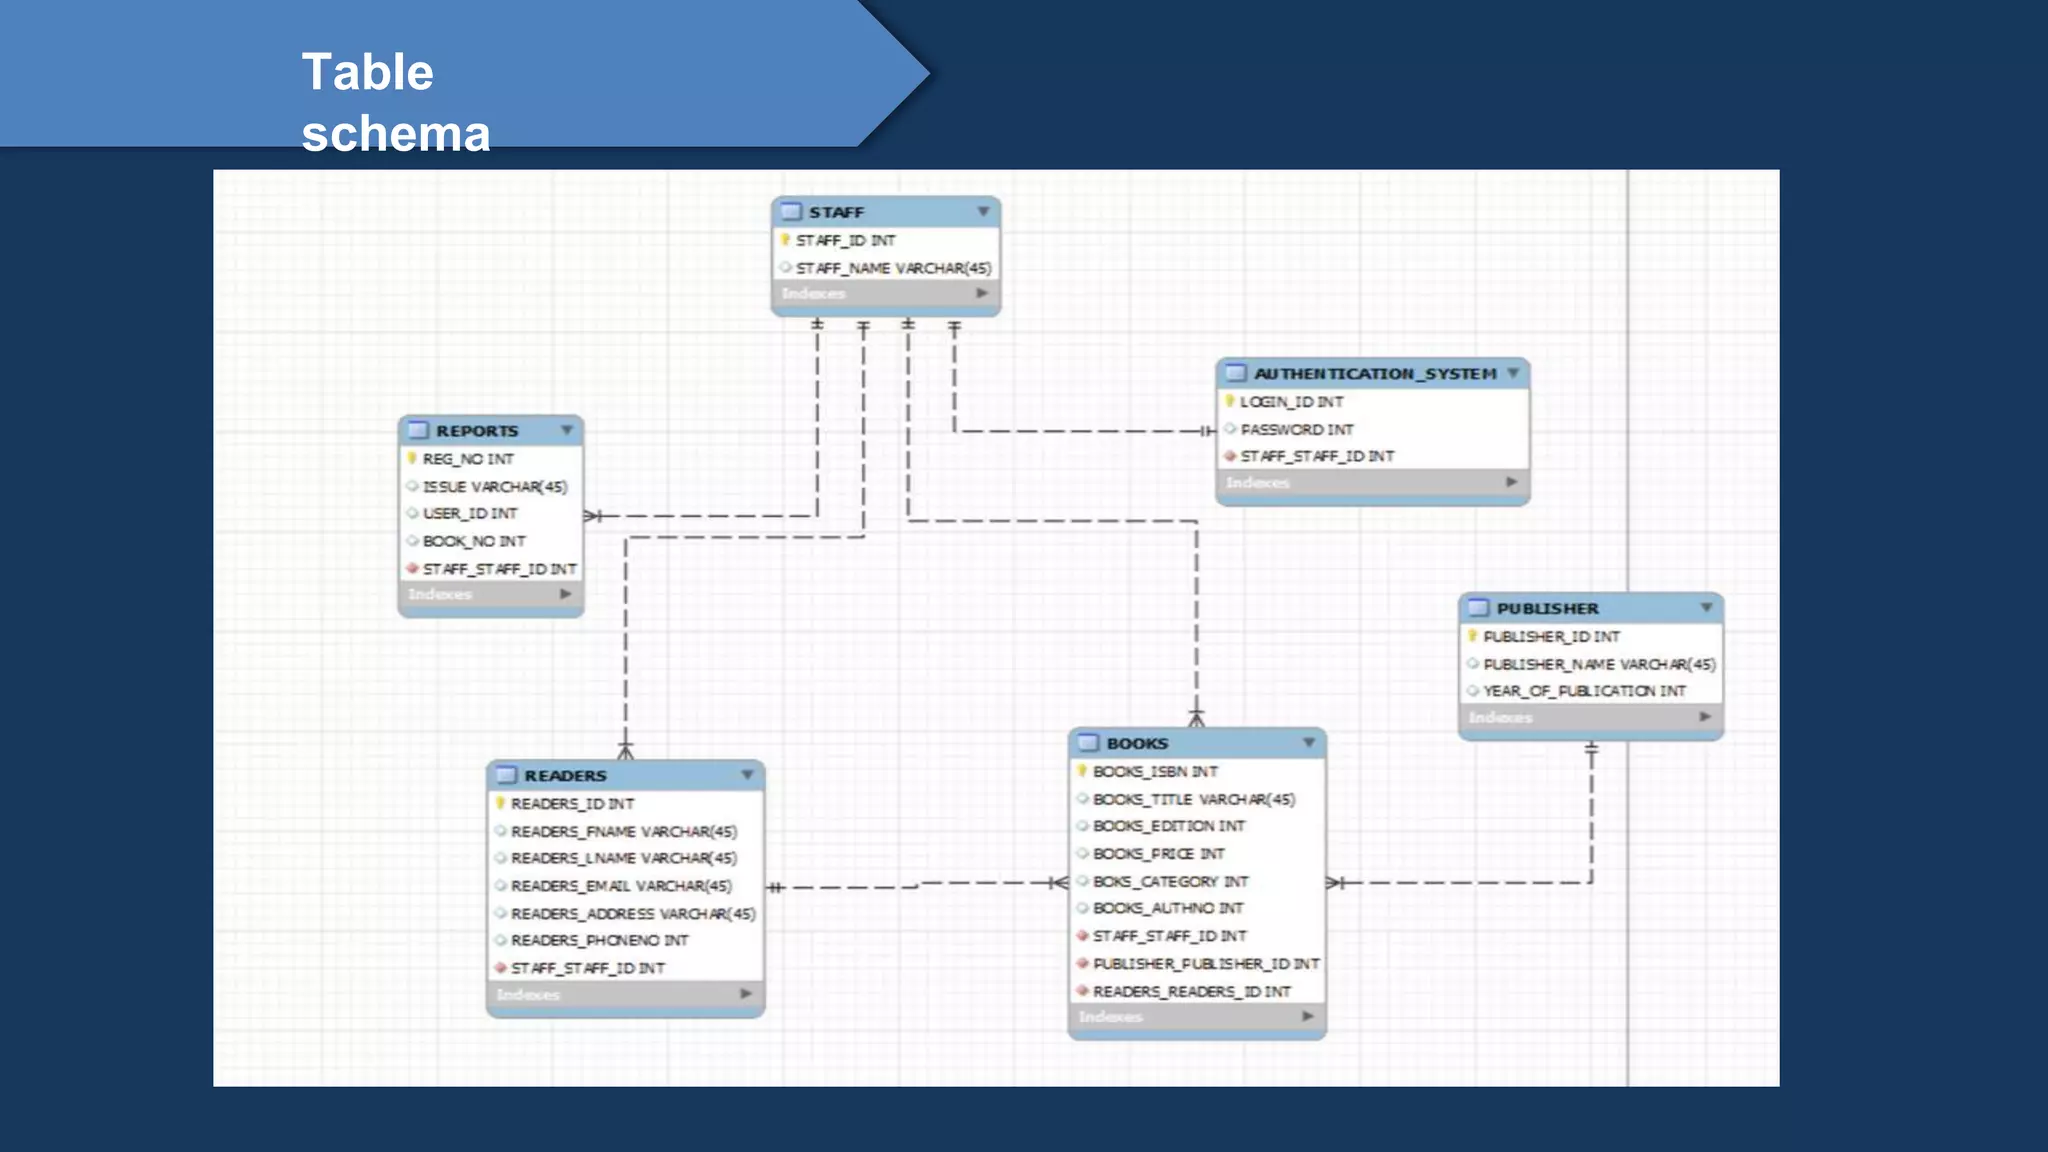Click the BOOKS table icon
This screenshot has width=2048, height=1152.
[1088, 743]
